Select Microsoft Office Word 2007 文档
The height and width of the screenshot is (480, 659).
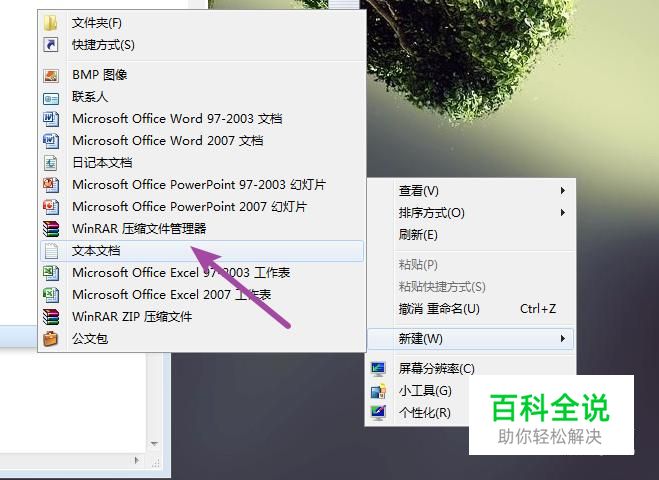[x=202, y=140]
